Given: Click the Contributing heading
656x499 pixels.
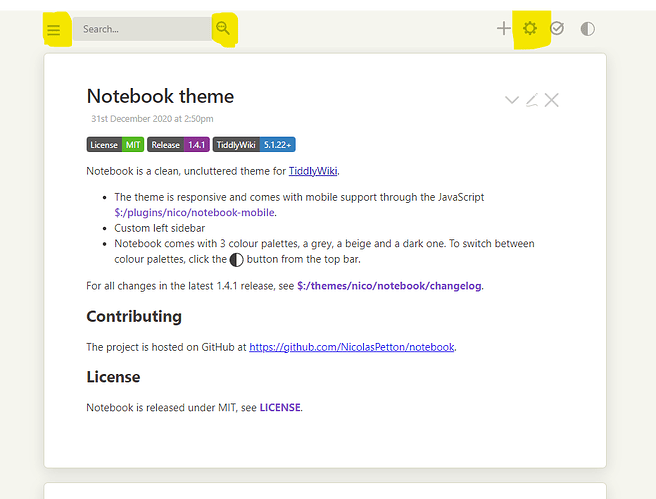Looking at the screenshot, I should [134, 317].
